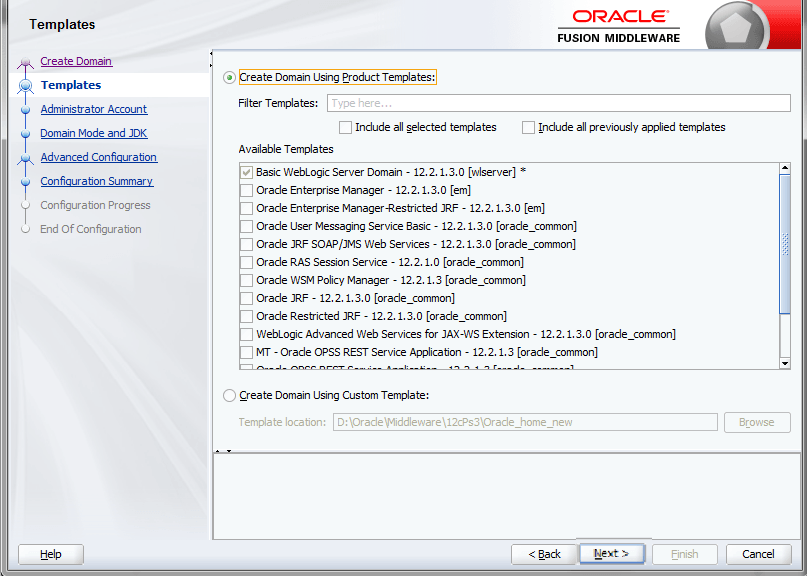Go to the Advanced Configuration step

pyautogui.click(x=99, y=157)
